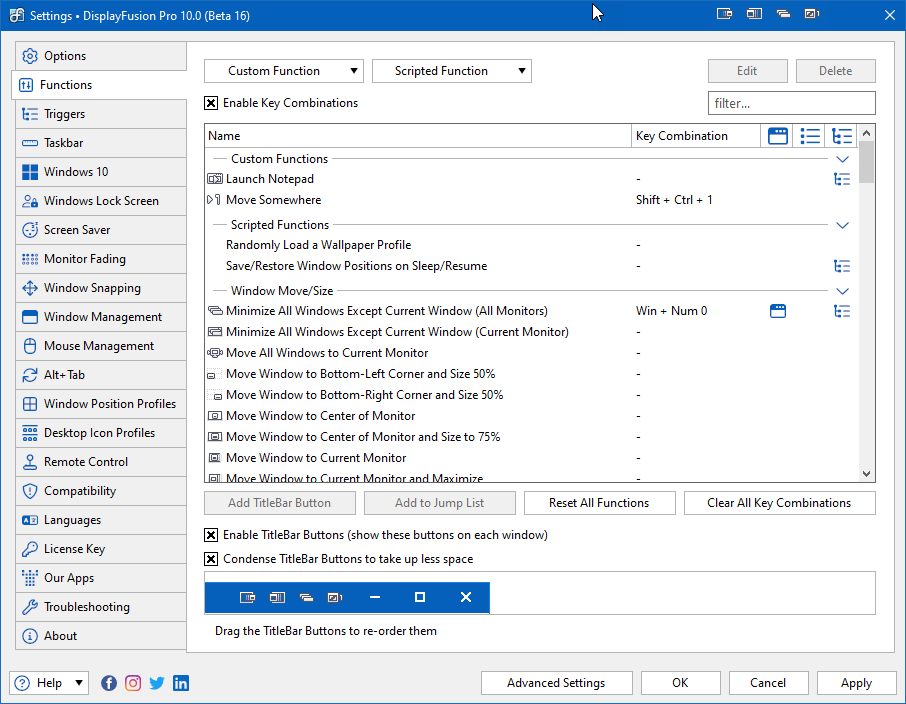
Task: Open the Help dropdown menu
Action: 49,683
